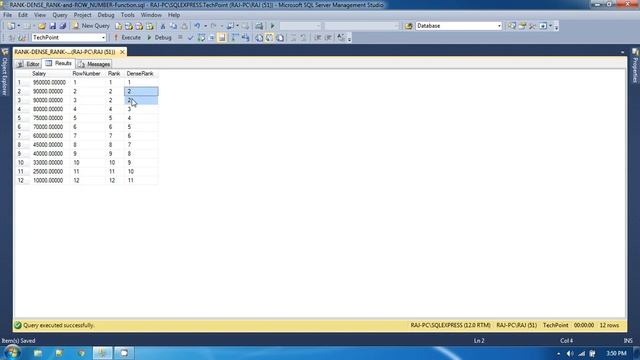Image resolution: width=640 pixels, height=360 pixels.
Task: Open File Explorer from taskbar
Action: [38, 353]
